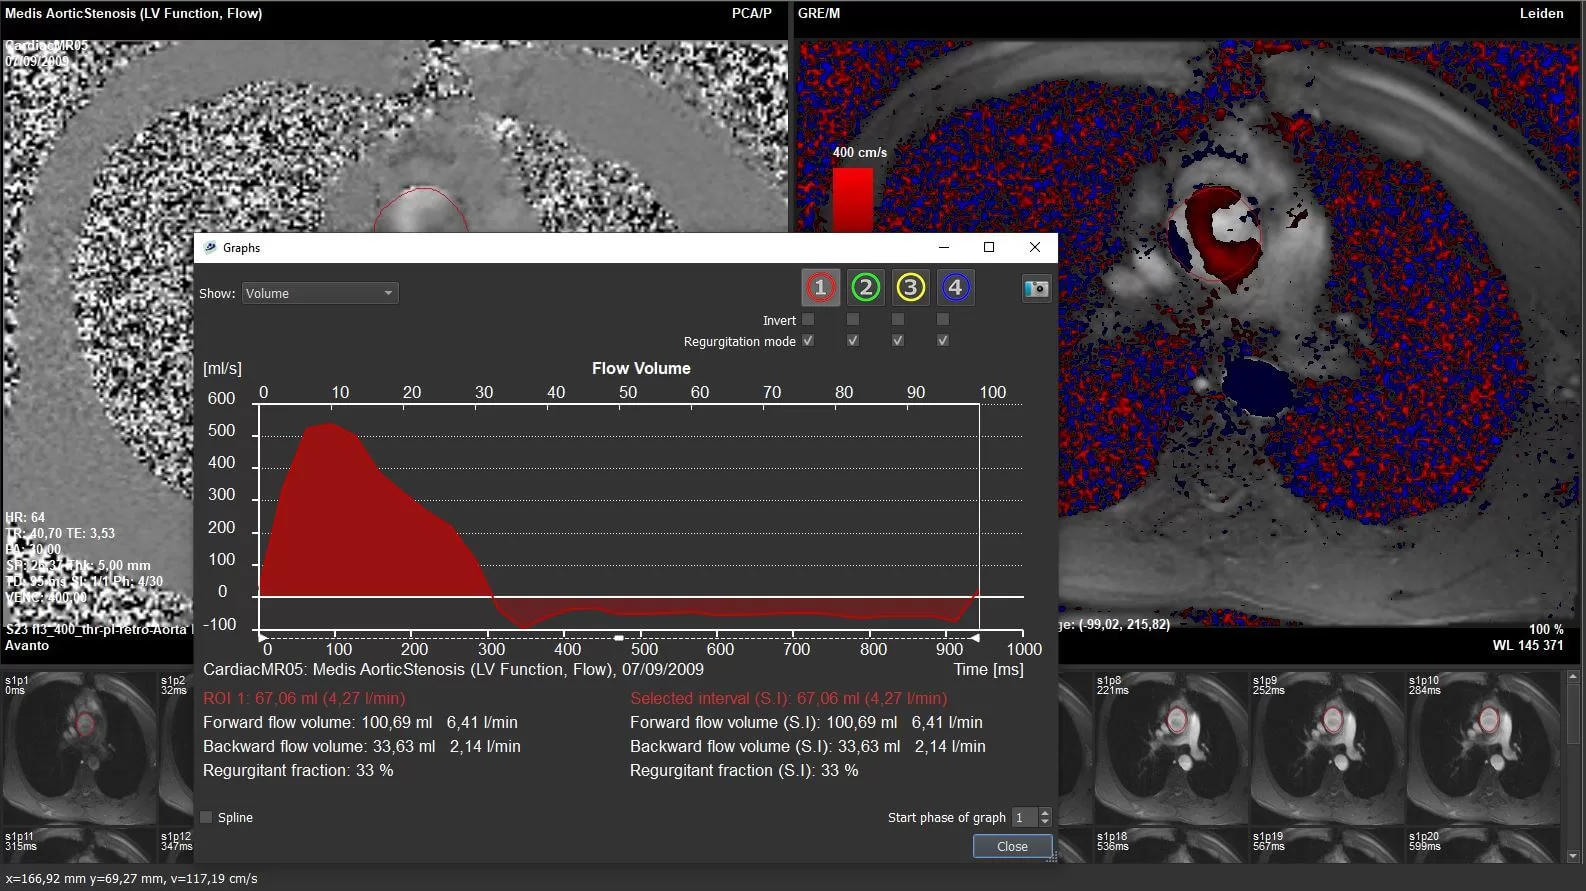Select ROI 4 blue circle button
This screenshot has width=1586, height=891.
pos(955,288)
